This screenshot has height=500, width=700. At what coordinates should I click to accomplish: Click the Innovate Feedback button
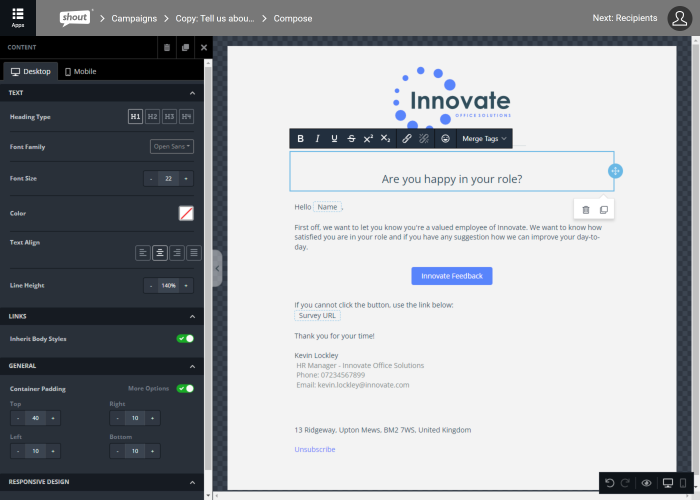(452, 276)
